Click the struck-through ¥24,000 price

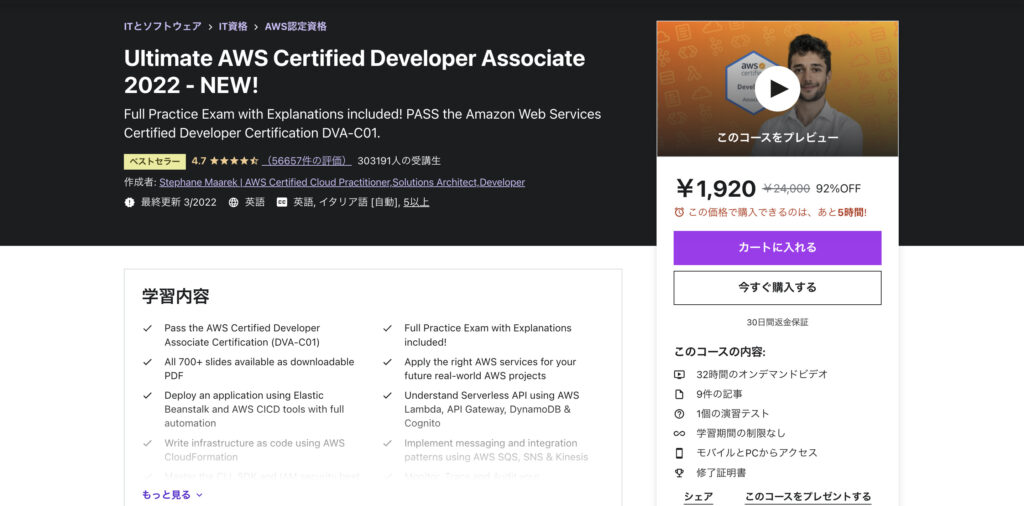click(x=786, y=189)
